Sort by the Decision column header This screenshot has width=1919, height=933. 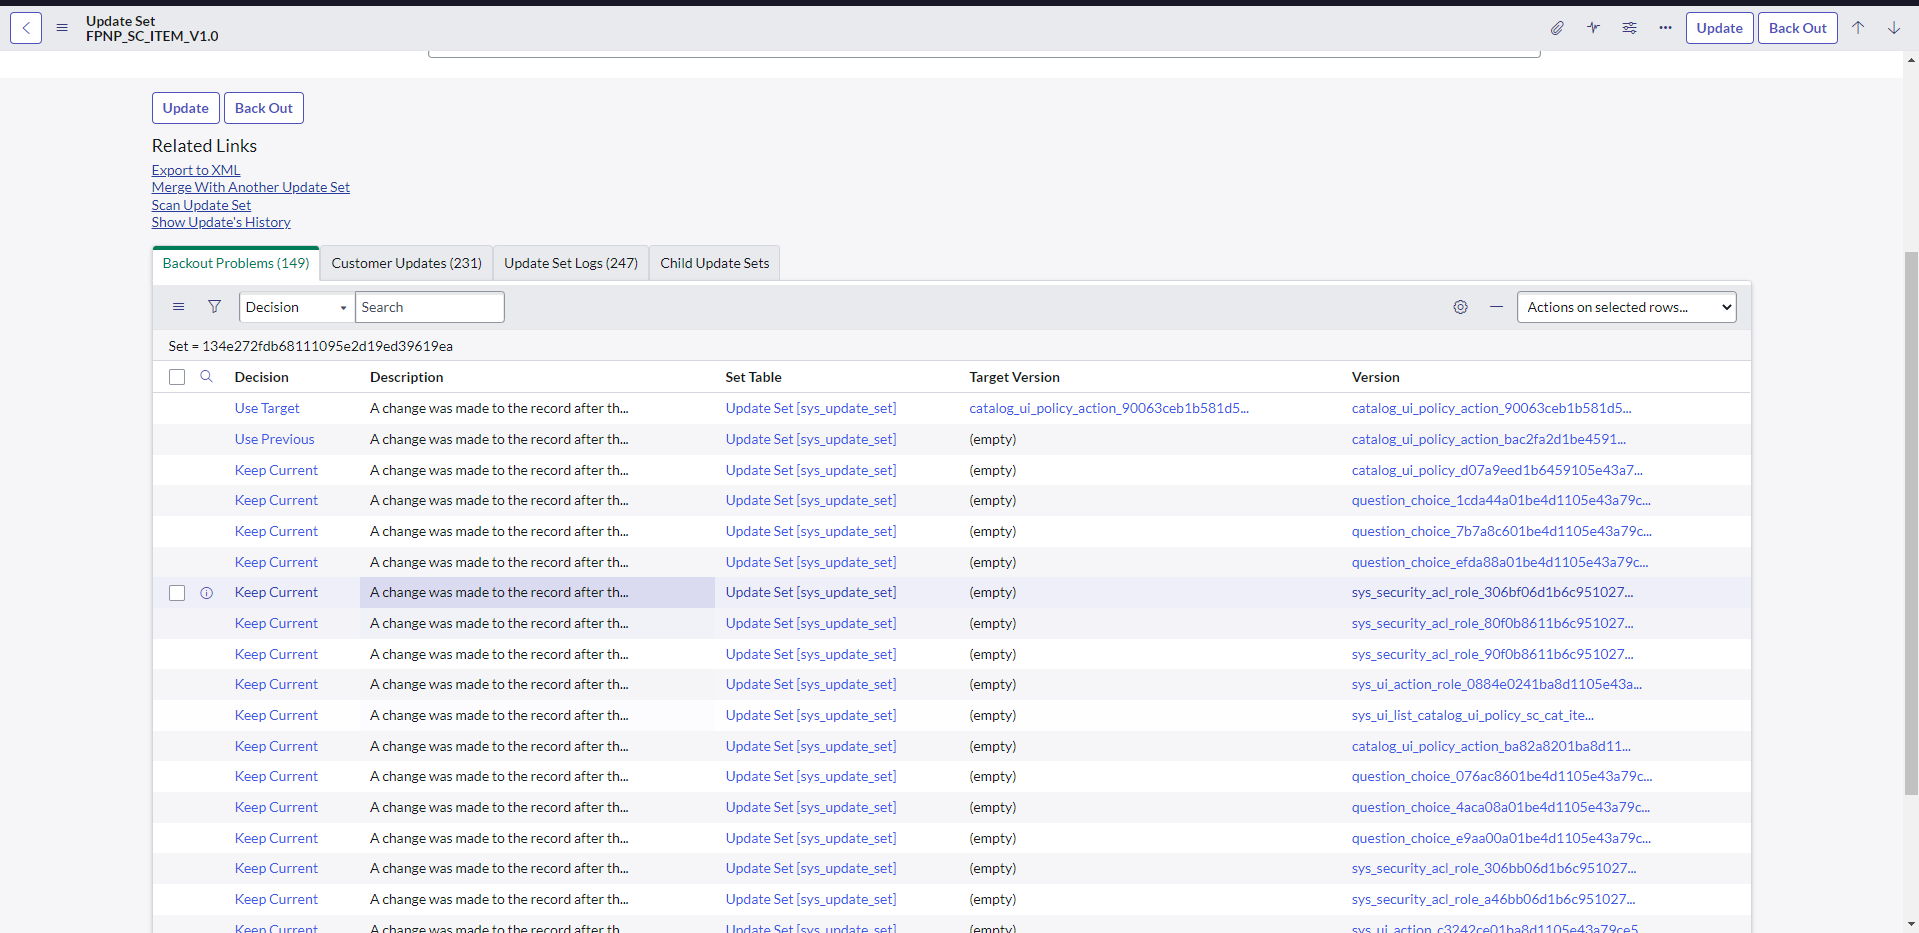(262, 377)
